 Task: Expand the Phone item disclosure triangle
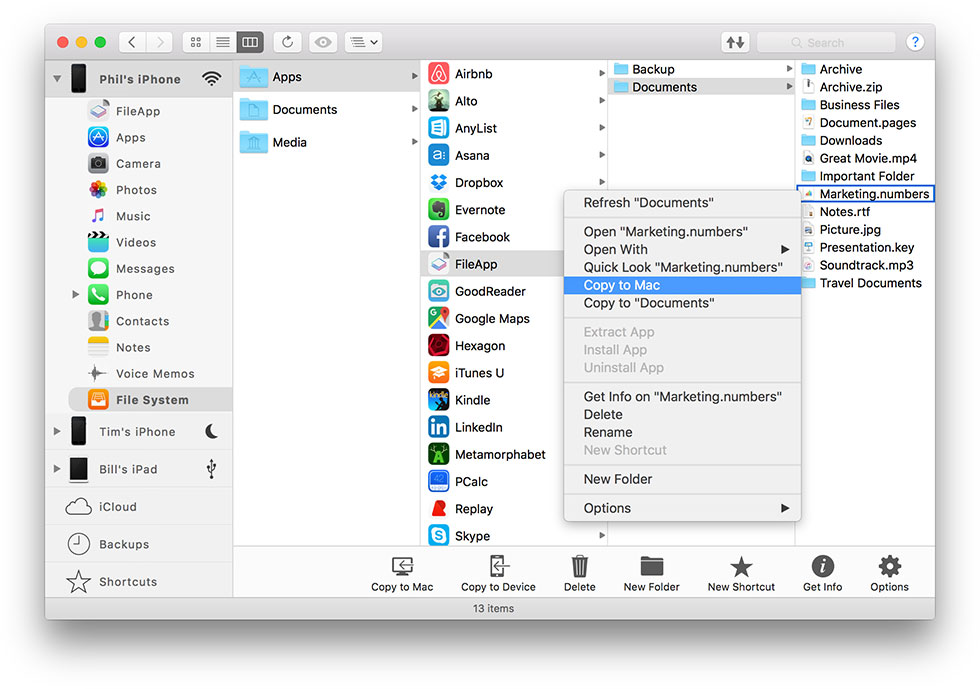point(76,295)
